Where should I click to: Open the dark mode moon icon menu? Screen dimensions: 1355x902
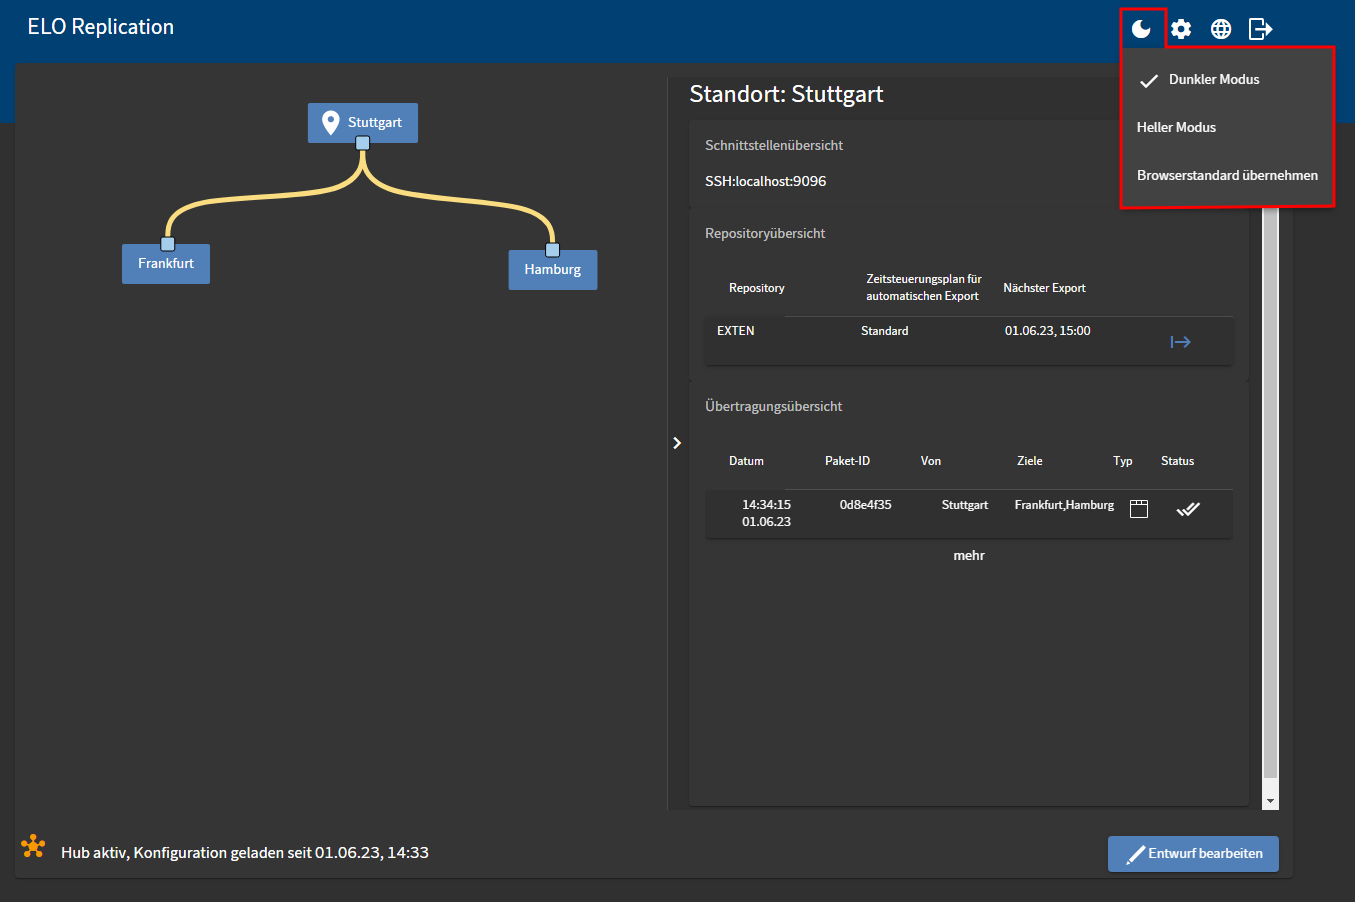click(1141, 29)
